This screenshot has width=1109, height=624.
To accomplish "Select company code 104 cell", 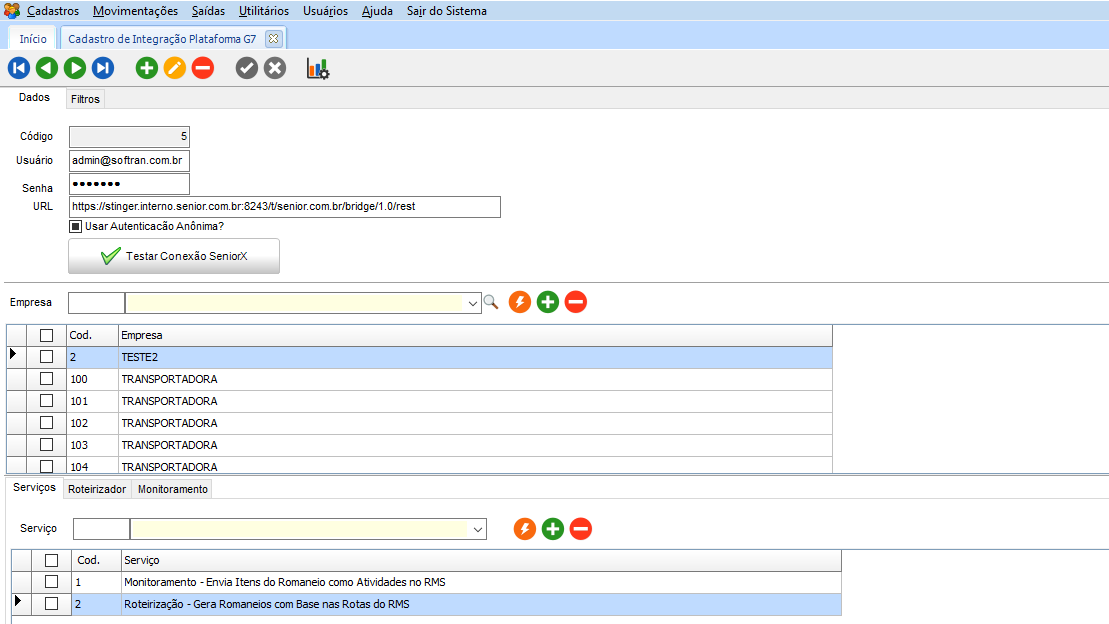I will click(x=93, y=467).
